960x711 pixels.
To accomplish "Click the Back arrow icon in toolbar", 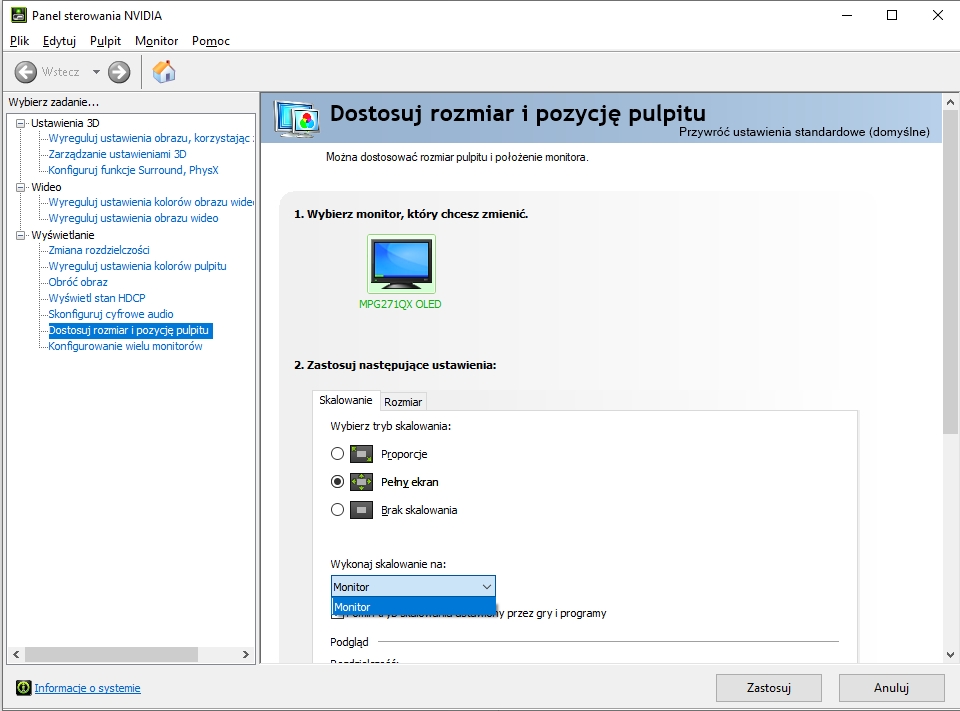I will tap(26, 72).
